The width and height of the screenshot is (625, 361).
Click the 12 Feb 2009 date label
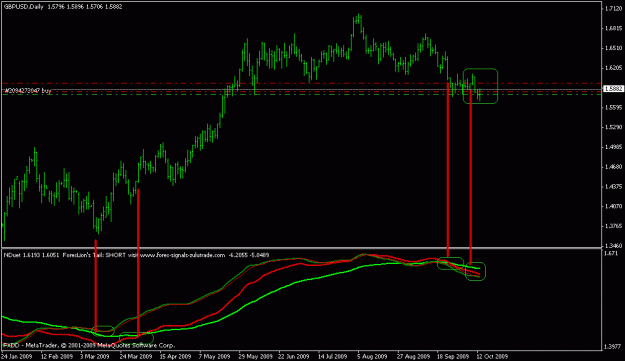(x=56, y=356)
